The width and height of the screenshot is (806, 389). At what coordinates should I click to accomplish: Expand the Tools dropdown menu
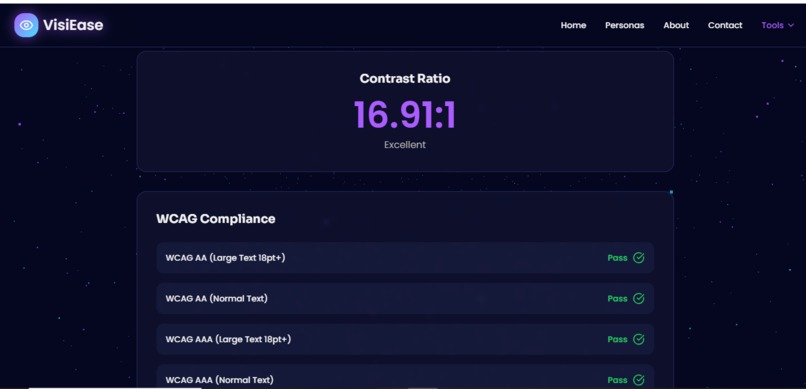pos(778,25)
